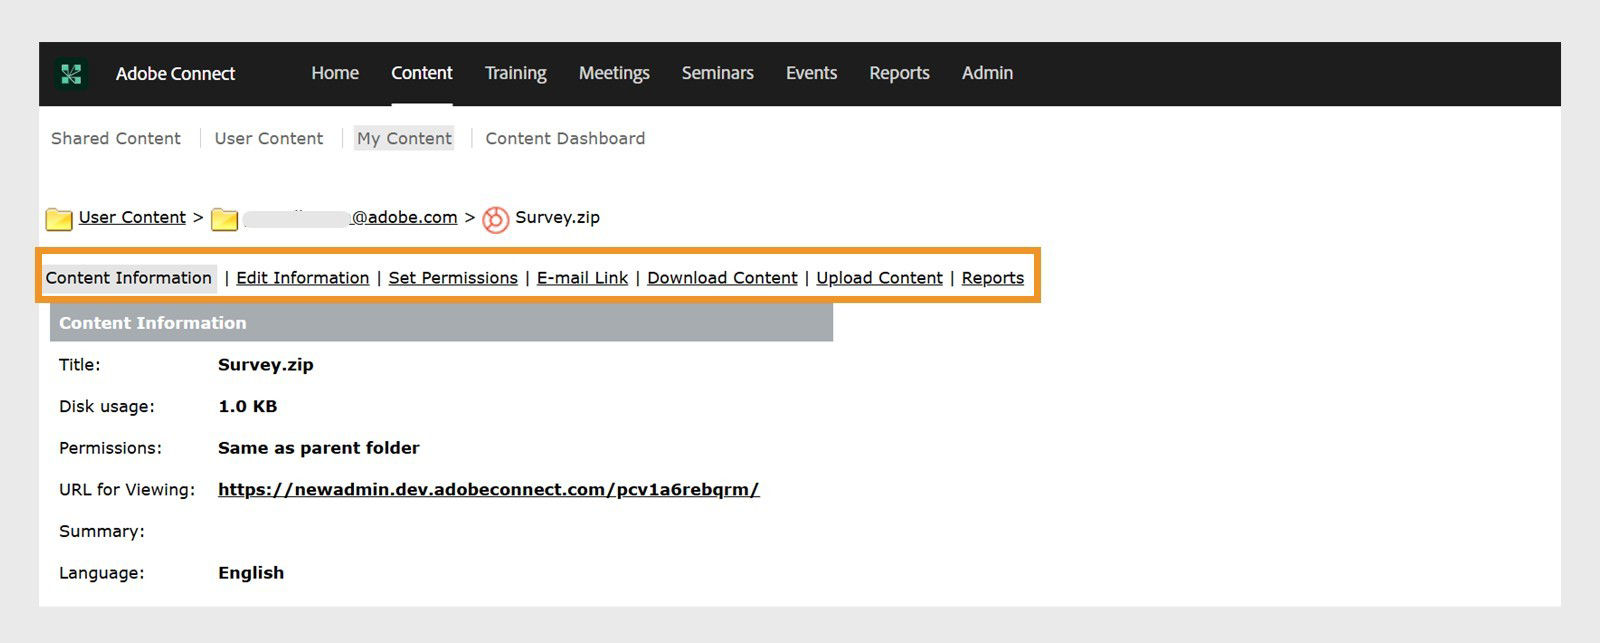
Task: Click the Content Information section header
Action: click(x=441, y=323)
